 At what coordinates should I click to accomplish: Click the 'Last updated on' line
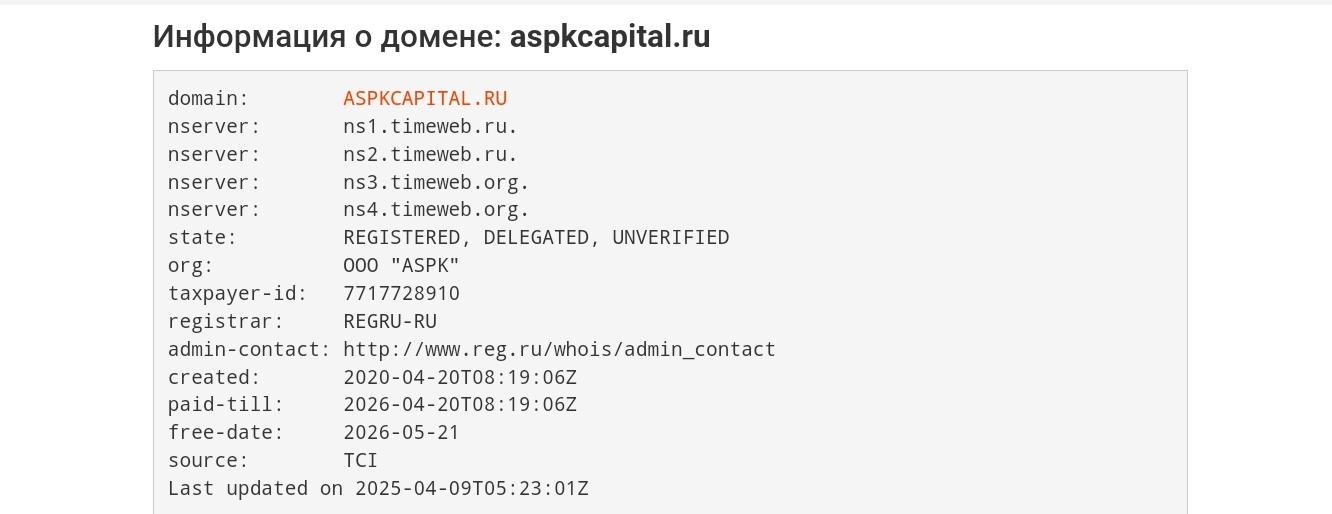tap(378, 489)
